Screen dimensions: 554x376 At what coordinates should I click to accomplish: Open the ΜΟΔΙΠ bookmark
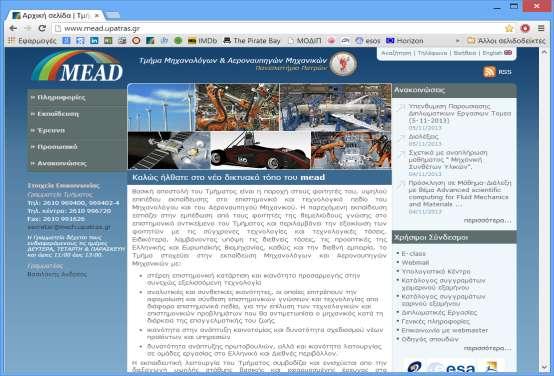point(305,41)
